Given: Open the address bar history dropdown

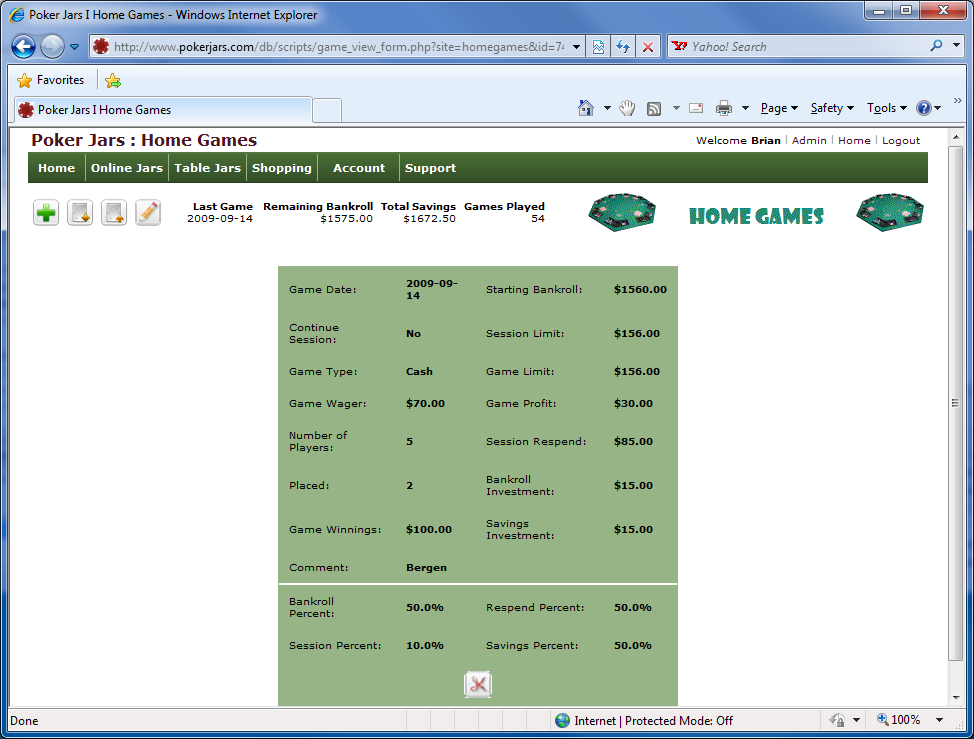Looking at the screenshot, I should click(576, 47).
